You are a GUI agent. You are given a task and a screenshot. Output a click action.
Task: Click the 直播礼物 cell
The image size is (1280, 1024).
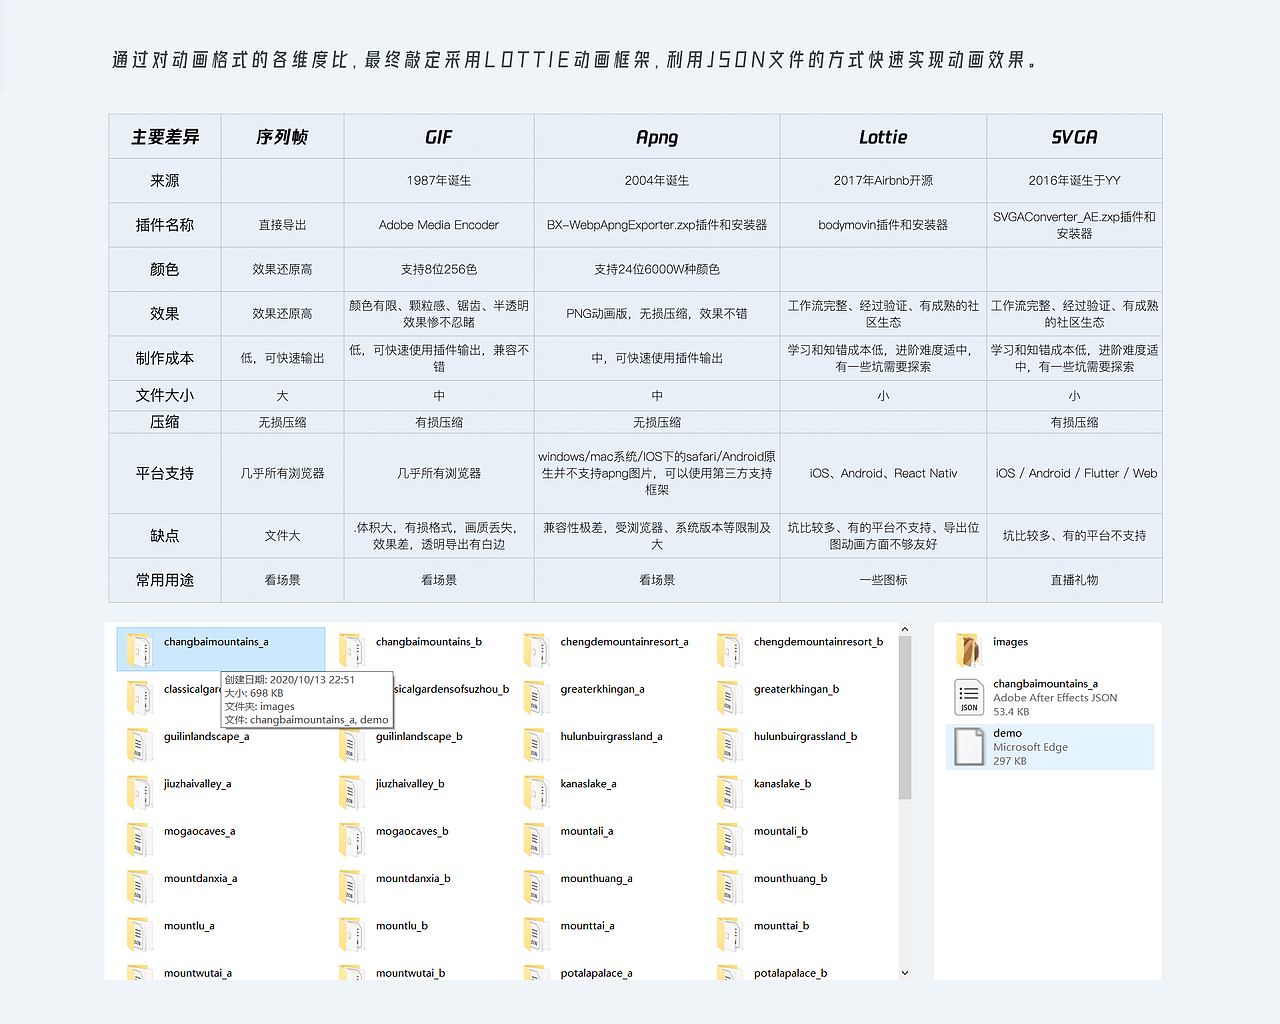(x=1074, y=580)
